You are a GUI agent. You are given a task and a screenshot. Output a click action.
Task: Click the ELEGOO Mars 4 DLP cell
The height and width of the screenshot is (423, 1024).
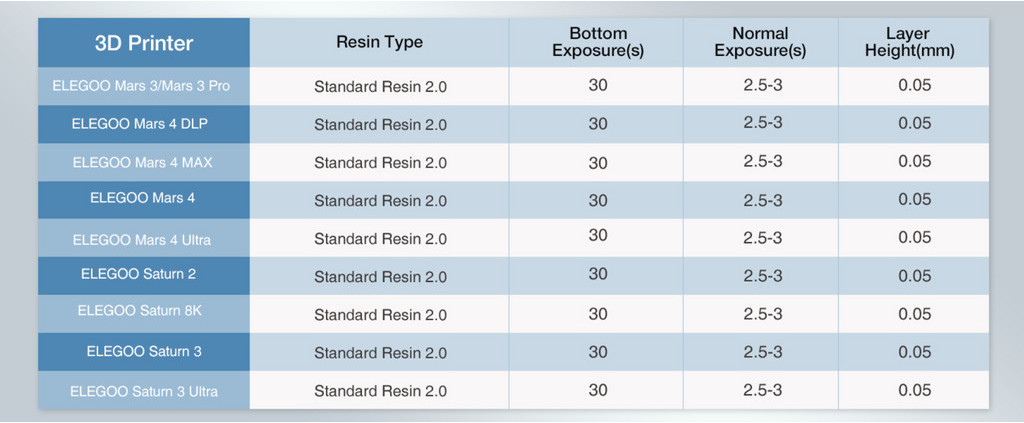tap(144, 124)
